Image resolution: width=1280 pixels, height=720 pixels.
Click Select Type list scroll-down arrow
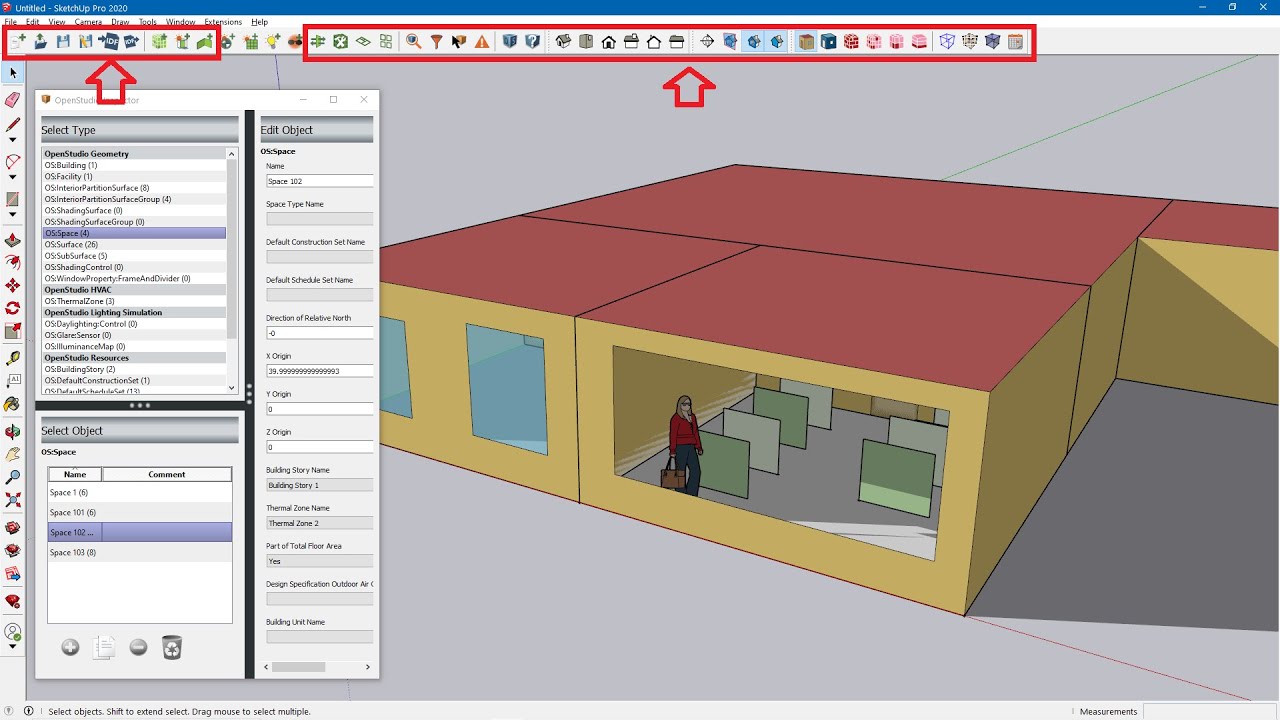click(x=232, y=387)
